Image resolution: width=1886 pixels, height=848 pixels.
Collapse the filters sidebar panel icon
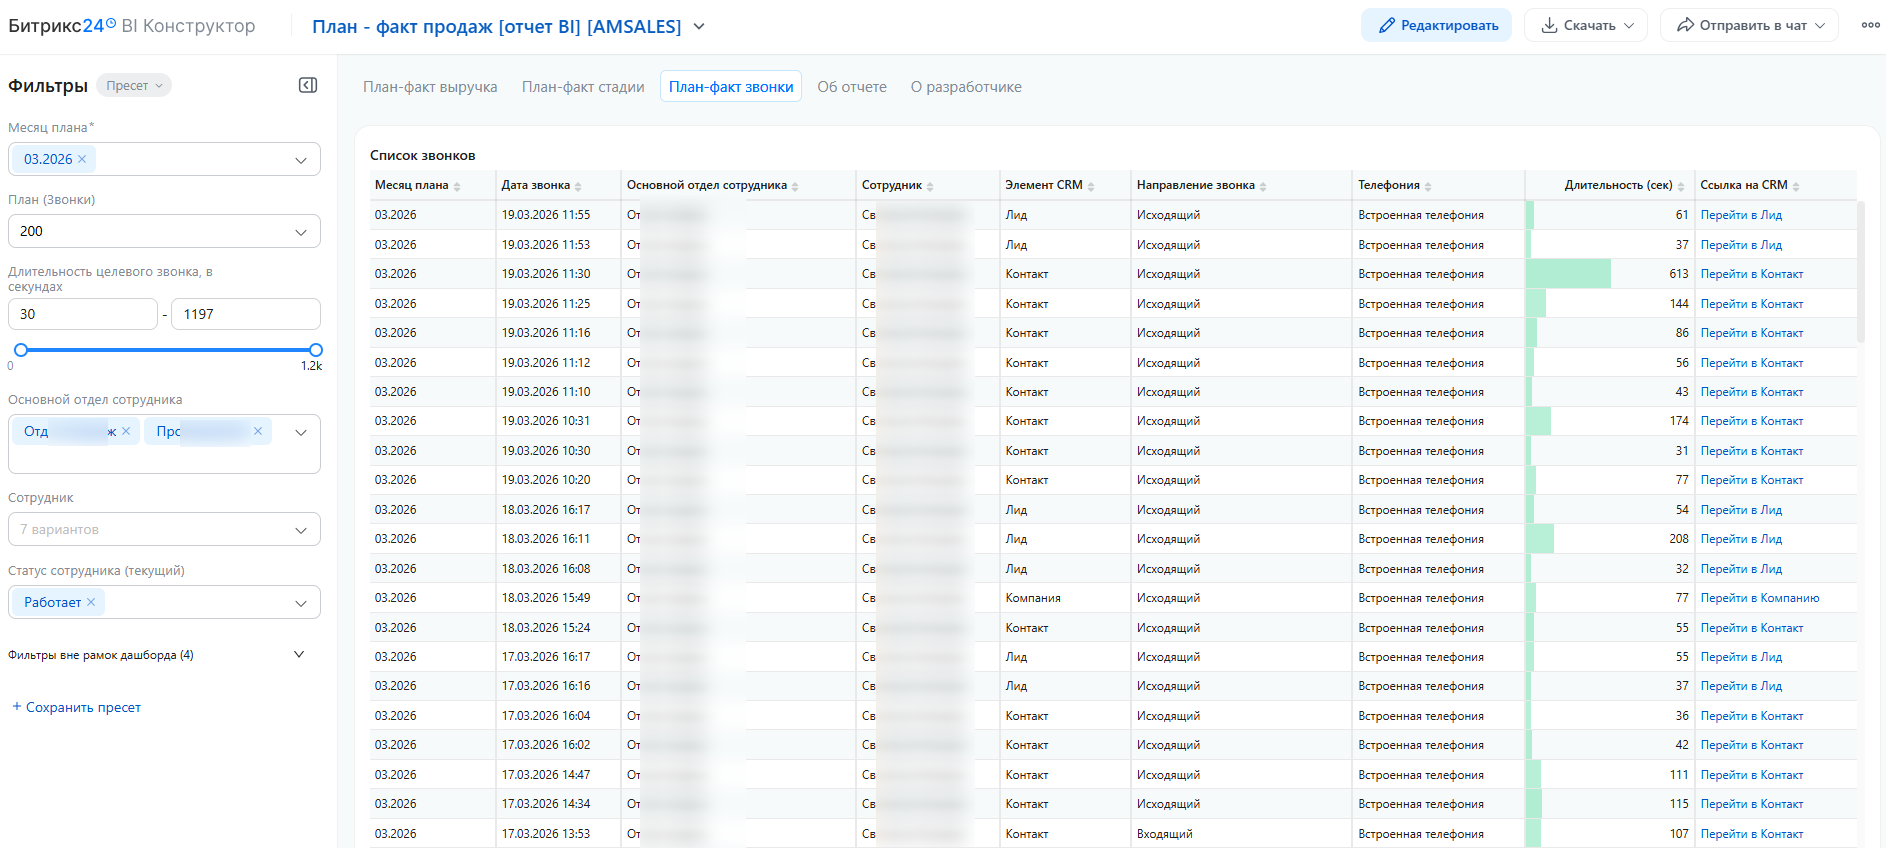pyautogui.click(x=308, y=85)
